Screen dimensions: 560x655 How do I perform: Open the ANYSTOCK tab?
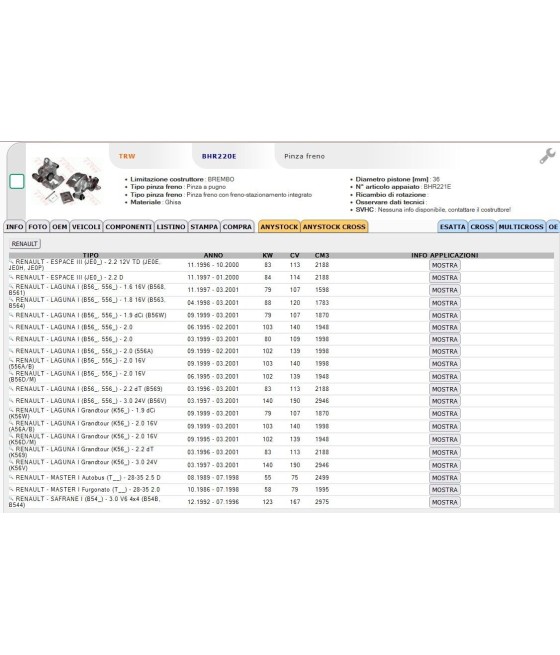coord(279,226)
